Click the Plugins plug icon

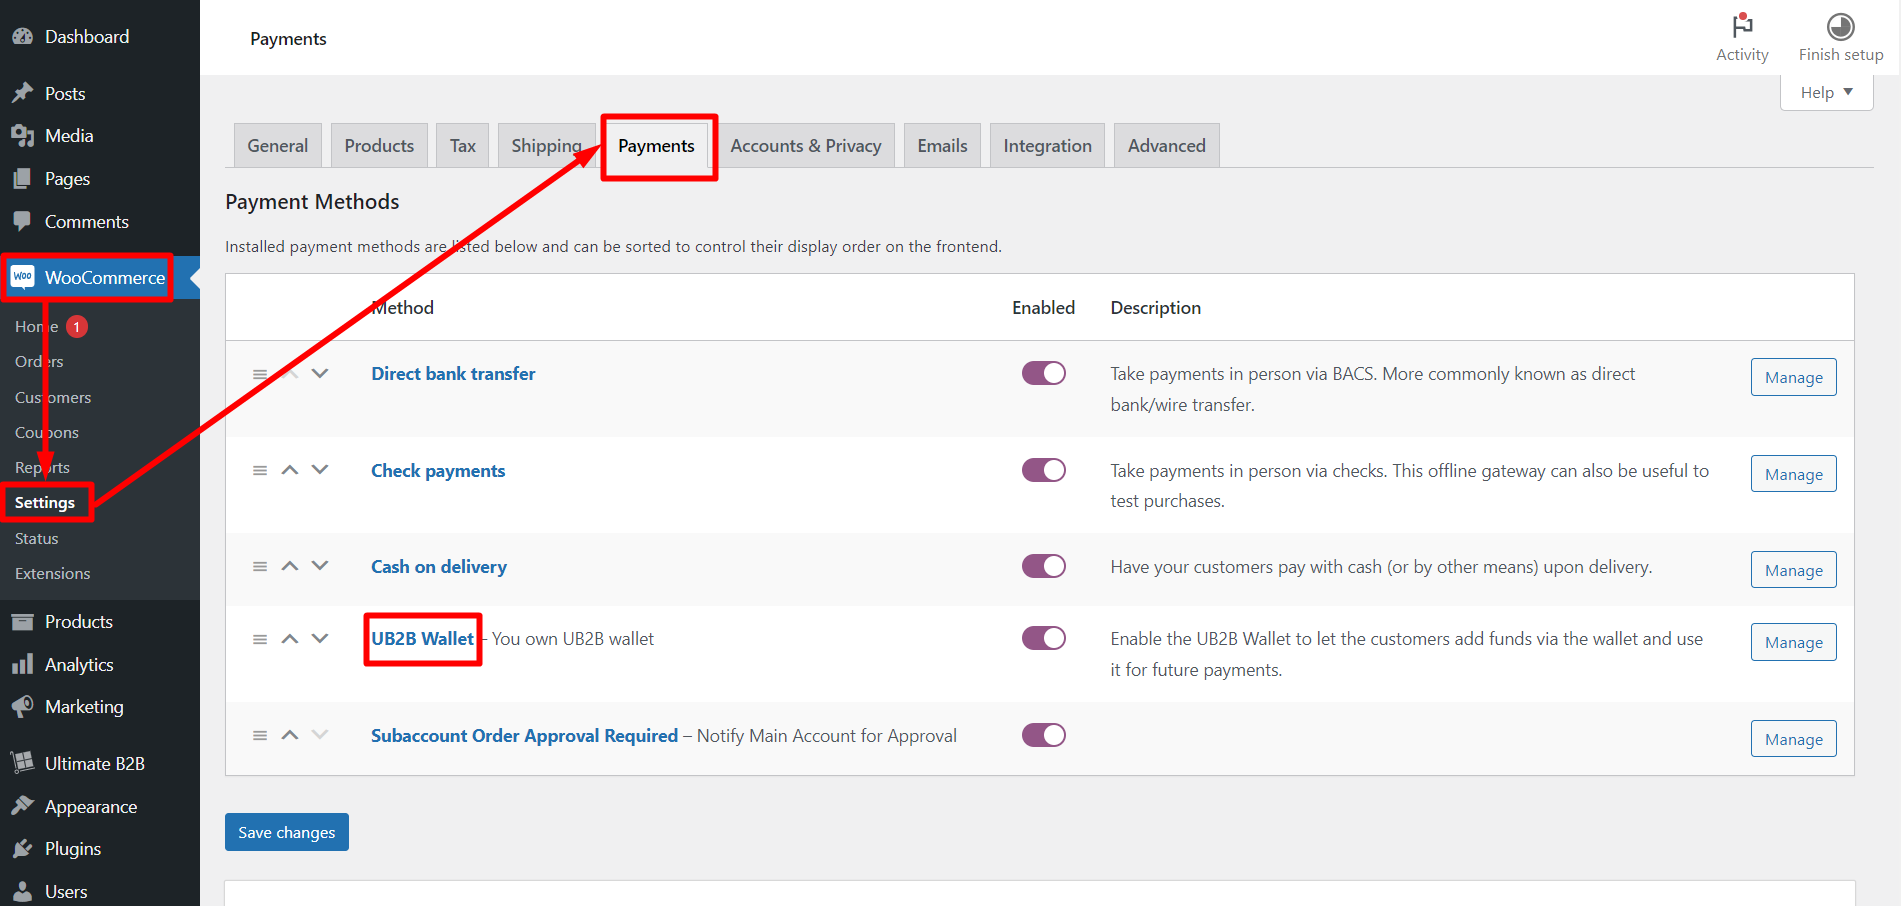pyautogui.click(x=22, y=849)
